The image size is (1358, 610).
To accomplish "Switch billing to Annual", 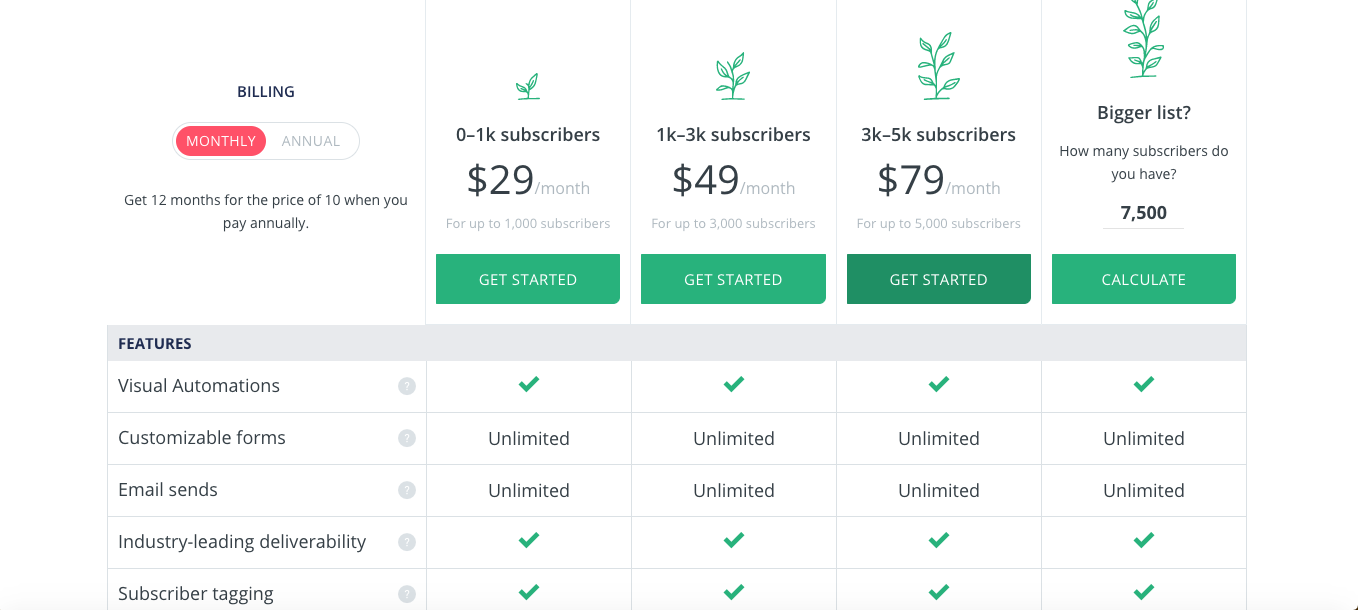I will click(x=311, y=141).
